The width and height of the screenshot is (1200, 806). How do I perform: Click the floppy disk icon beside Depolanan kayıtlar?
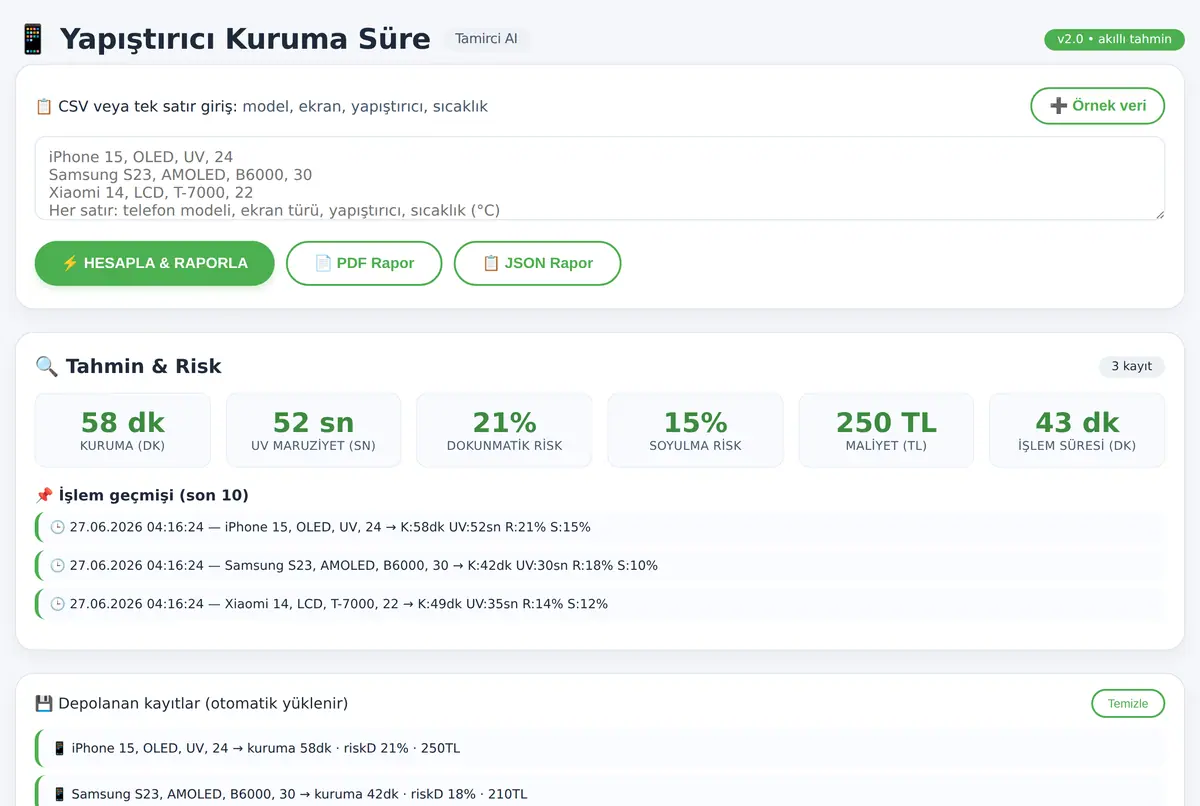pos(44,703)
